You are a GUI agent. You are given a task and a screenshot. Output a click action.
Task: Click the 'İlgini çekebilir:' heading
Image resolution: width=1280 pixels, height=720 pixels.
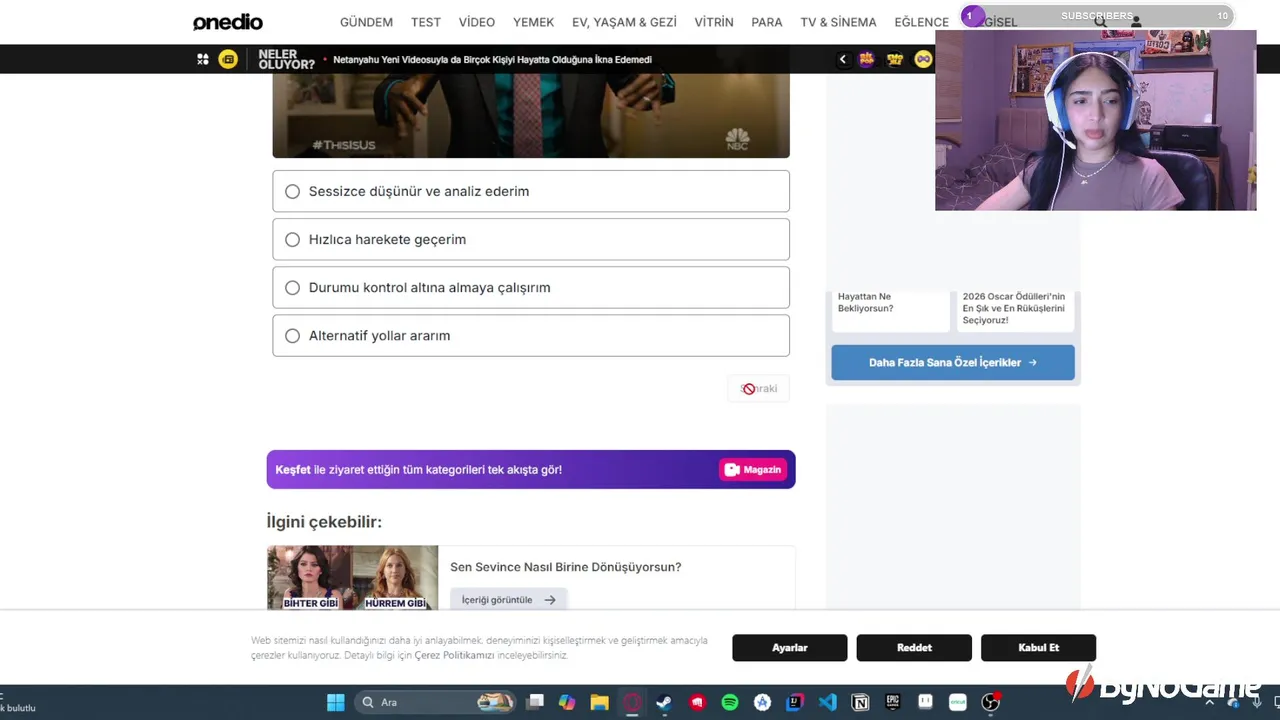coord(324,522)
